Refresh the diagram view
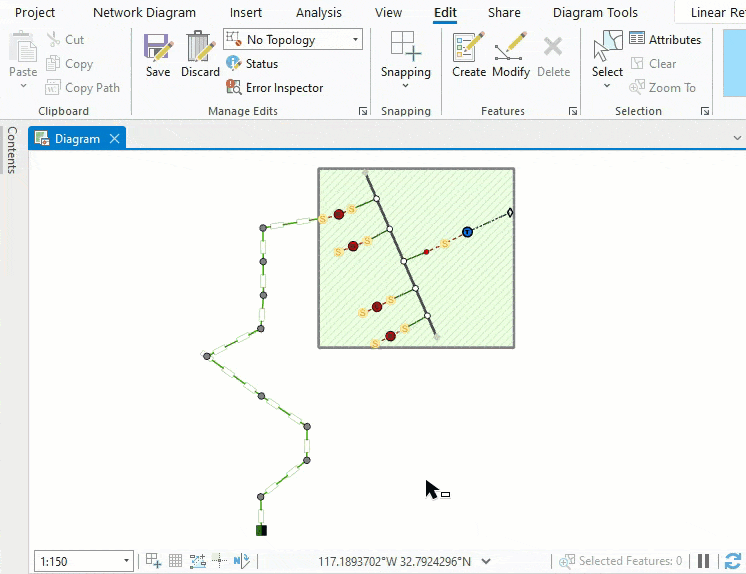 click(x=733, y=561)
